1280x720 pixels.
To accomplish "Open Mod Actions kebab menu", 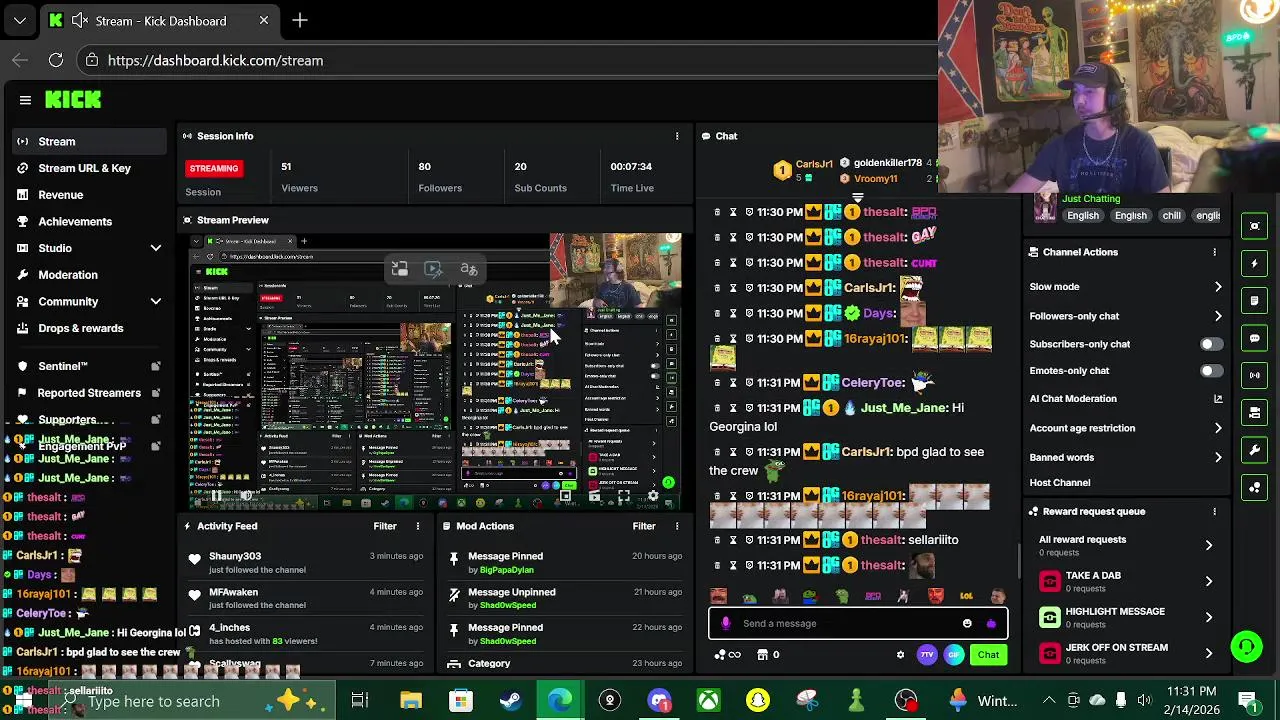I will (677, 526).
